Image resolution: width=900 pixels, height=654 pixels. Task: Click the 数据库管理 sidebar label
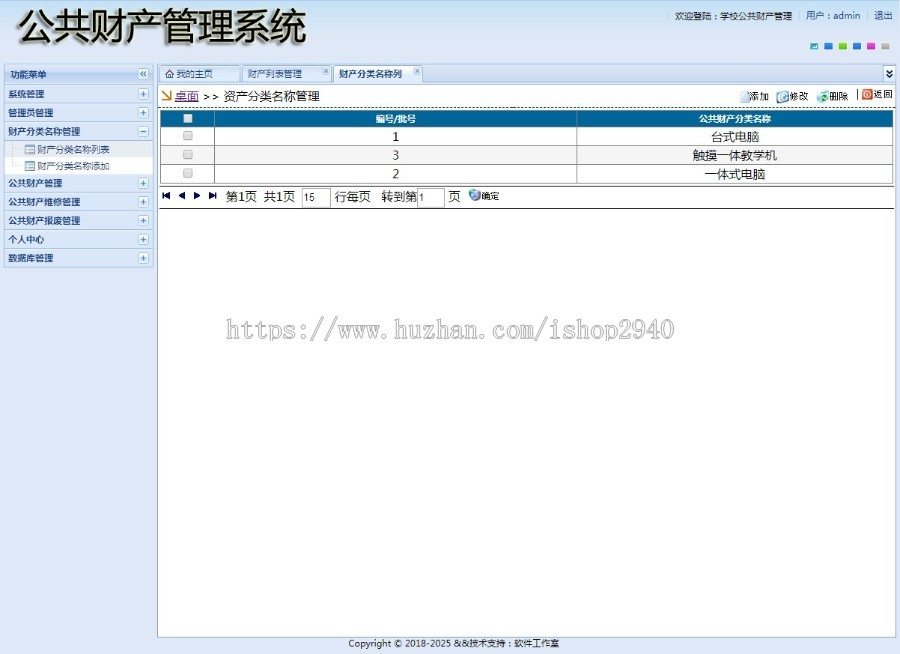tap(30, 258)
